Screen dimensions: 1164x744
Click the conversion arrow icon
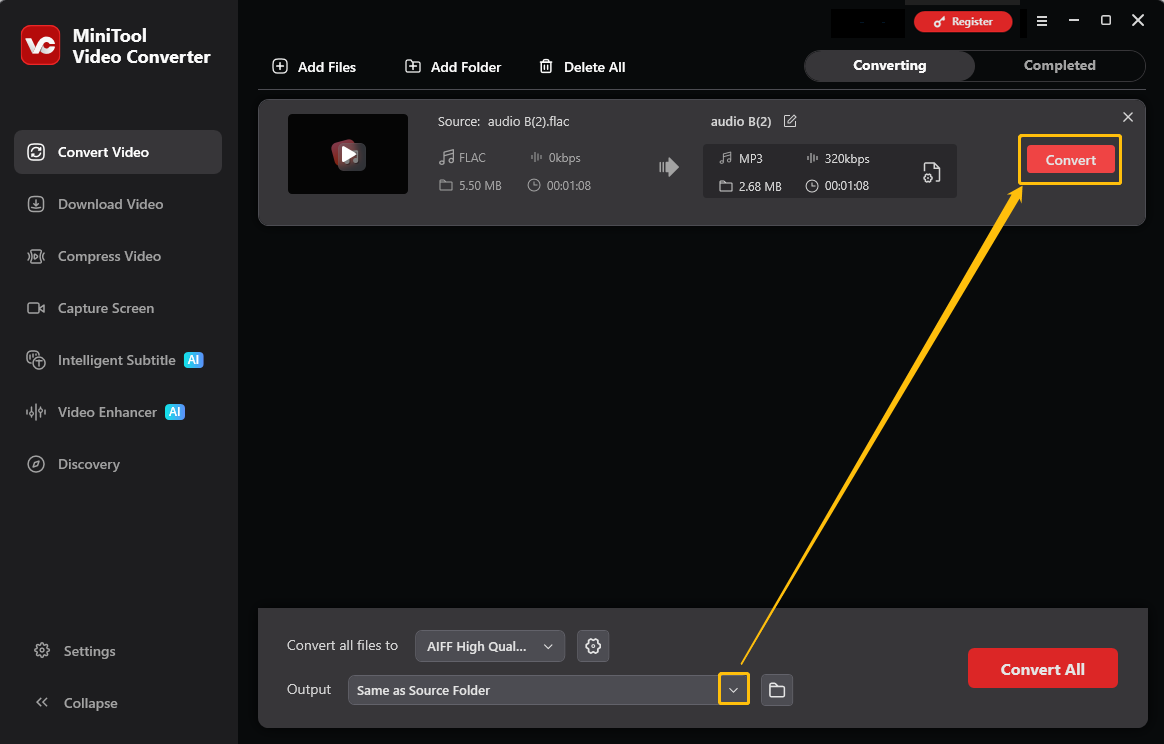pyautogui.click(x=669, y=167)
